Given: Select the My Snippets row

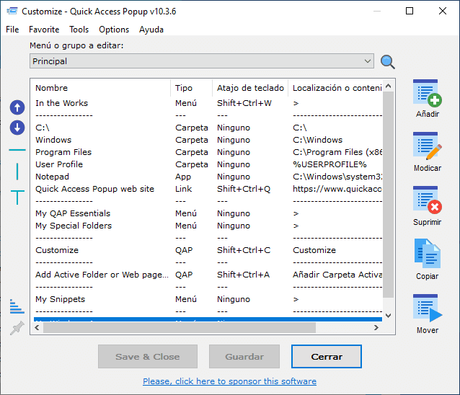Looking at the screenshot, I should click(x=208, y=299).
